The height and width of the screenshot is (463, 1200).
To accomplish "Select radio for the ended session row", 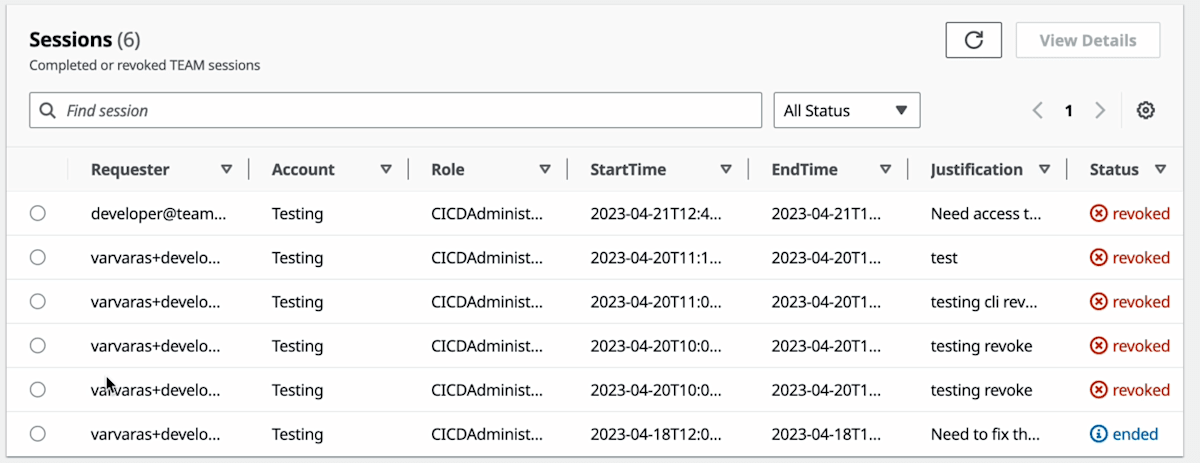I will [x=37, y=433].
